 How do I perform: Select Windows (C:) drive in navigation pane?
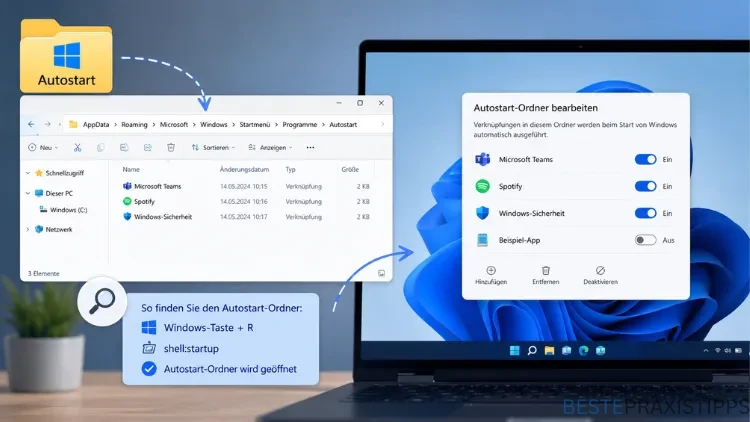pyautogui.click(x=63, y=210)
